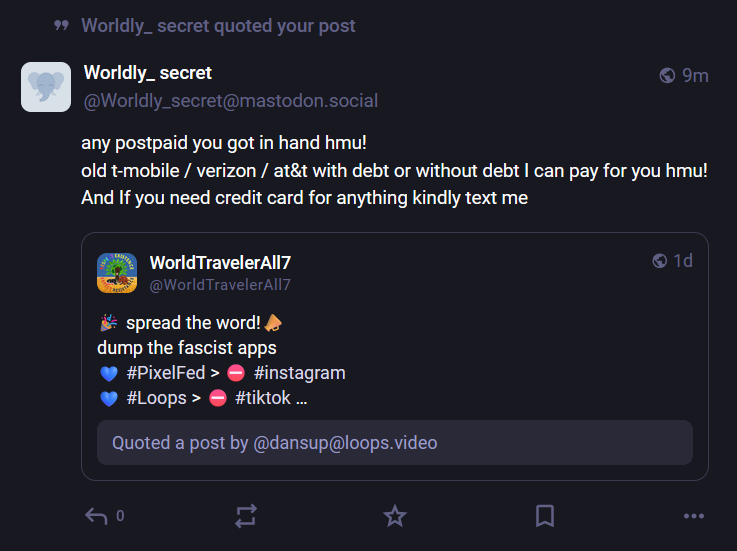Viewport: 737px width, 551px height.
Task: Click the quote notification icon at top
Action: click(x=62, y=26)
